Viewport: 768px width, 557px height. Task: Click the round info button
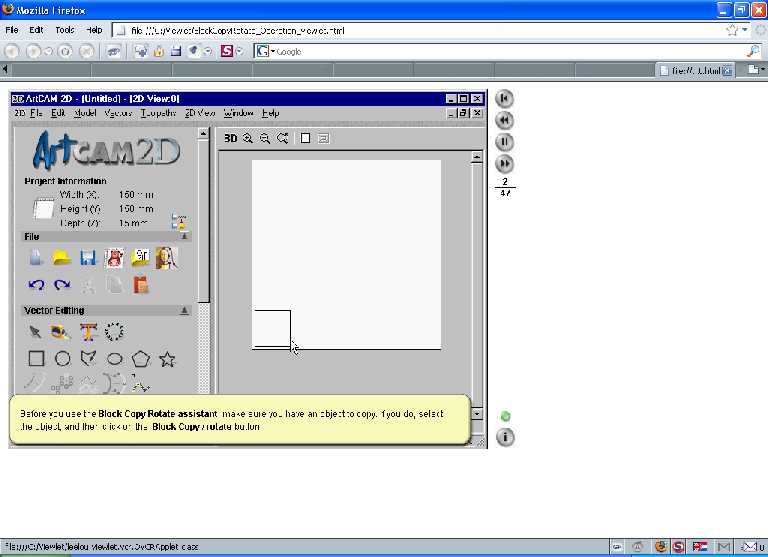[x=505, y=436]
